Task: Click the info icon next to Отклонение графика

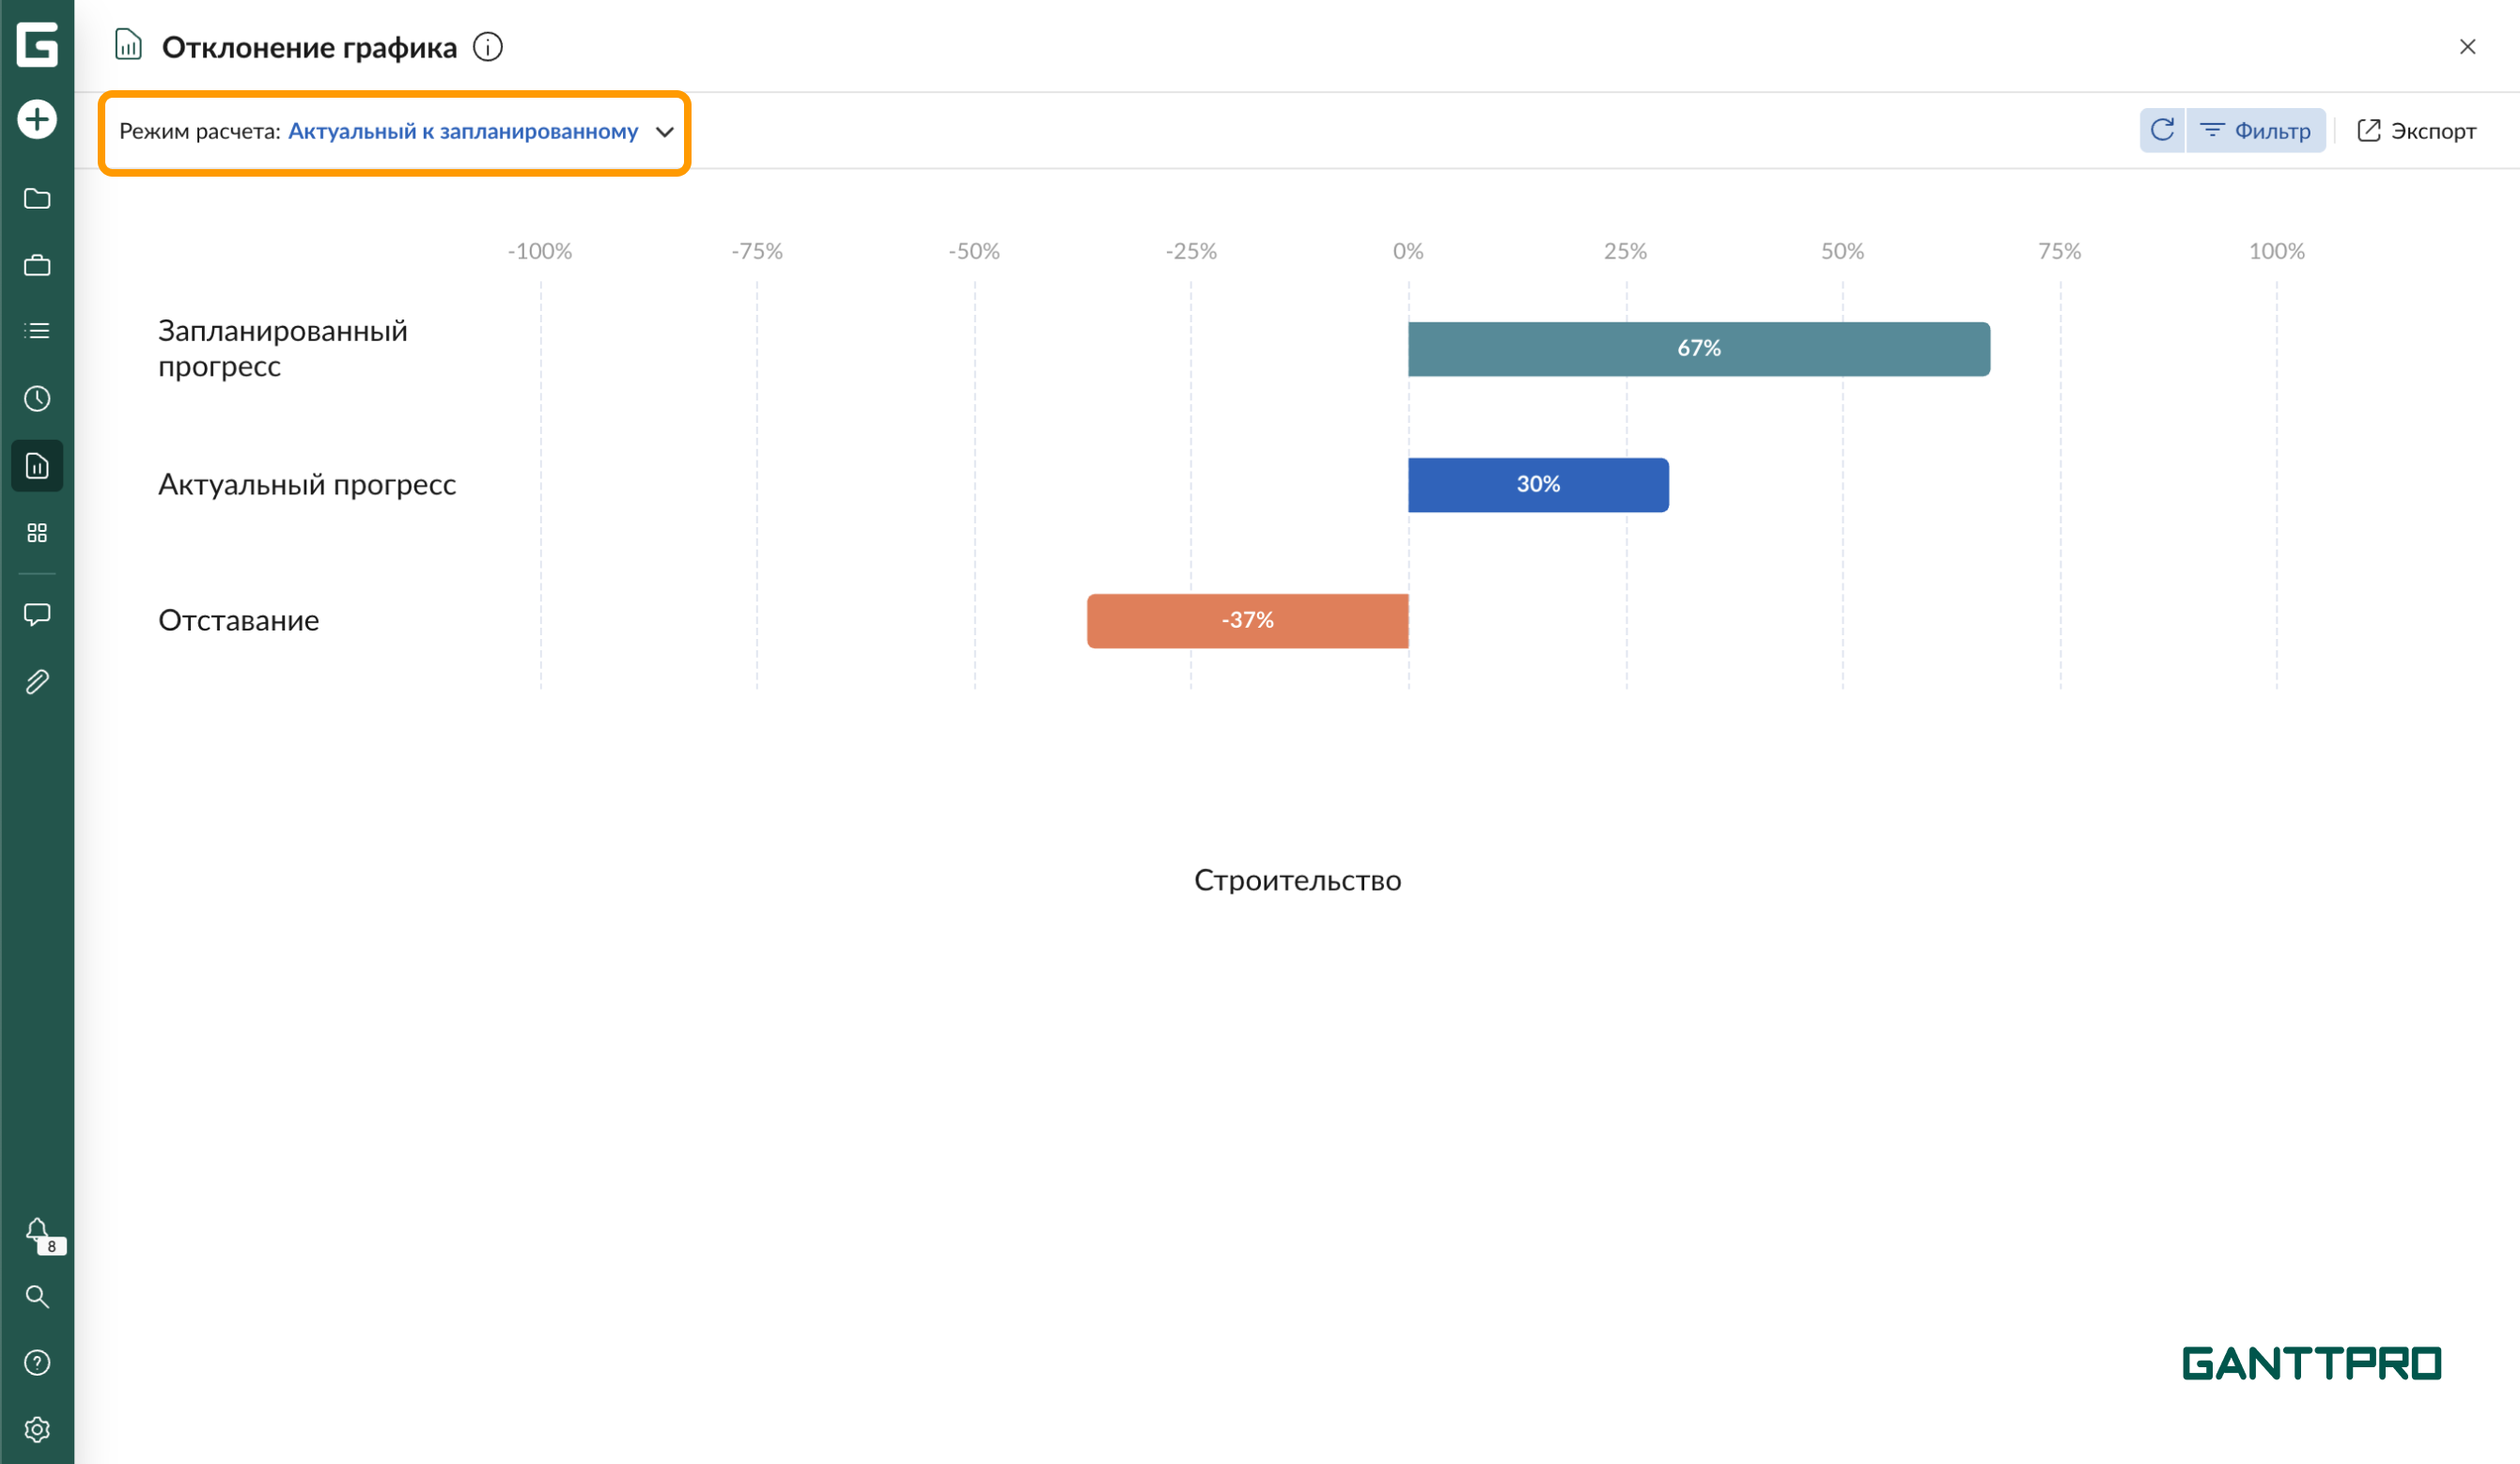Action: 488,47
